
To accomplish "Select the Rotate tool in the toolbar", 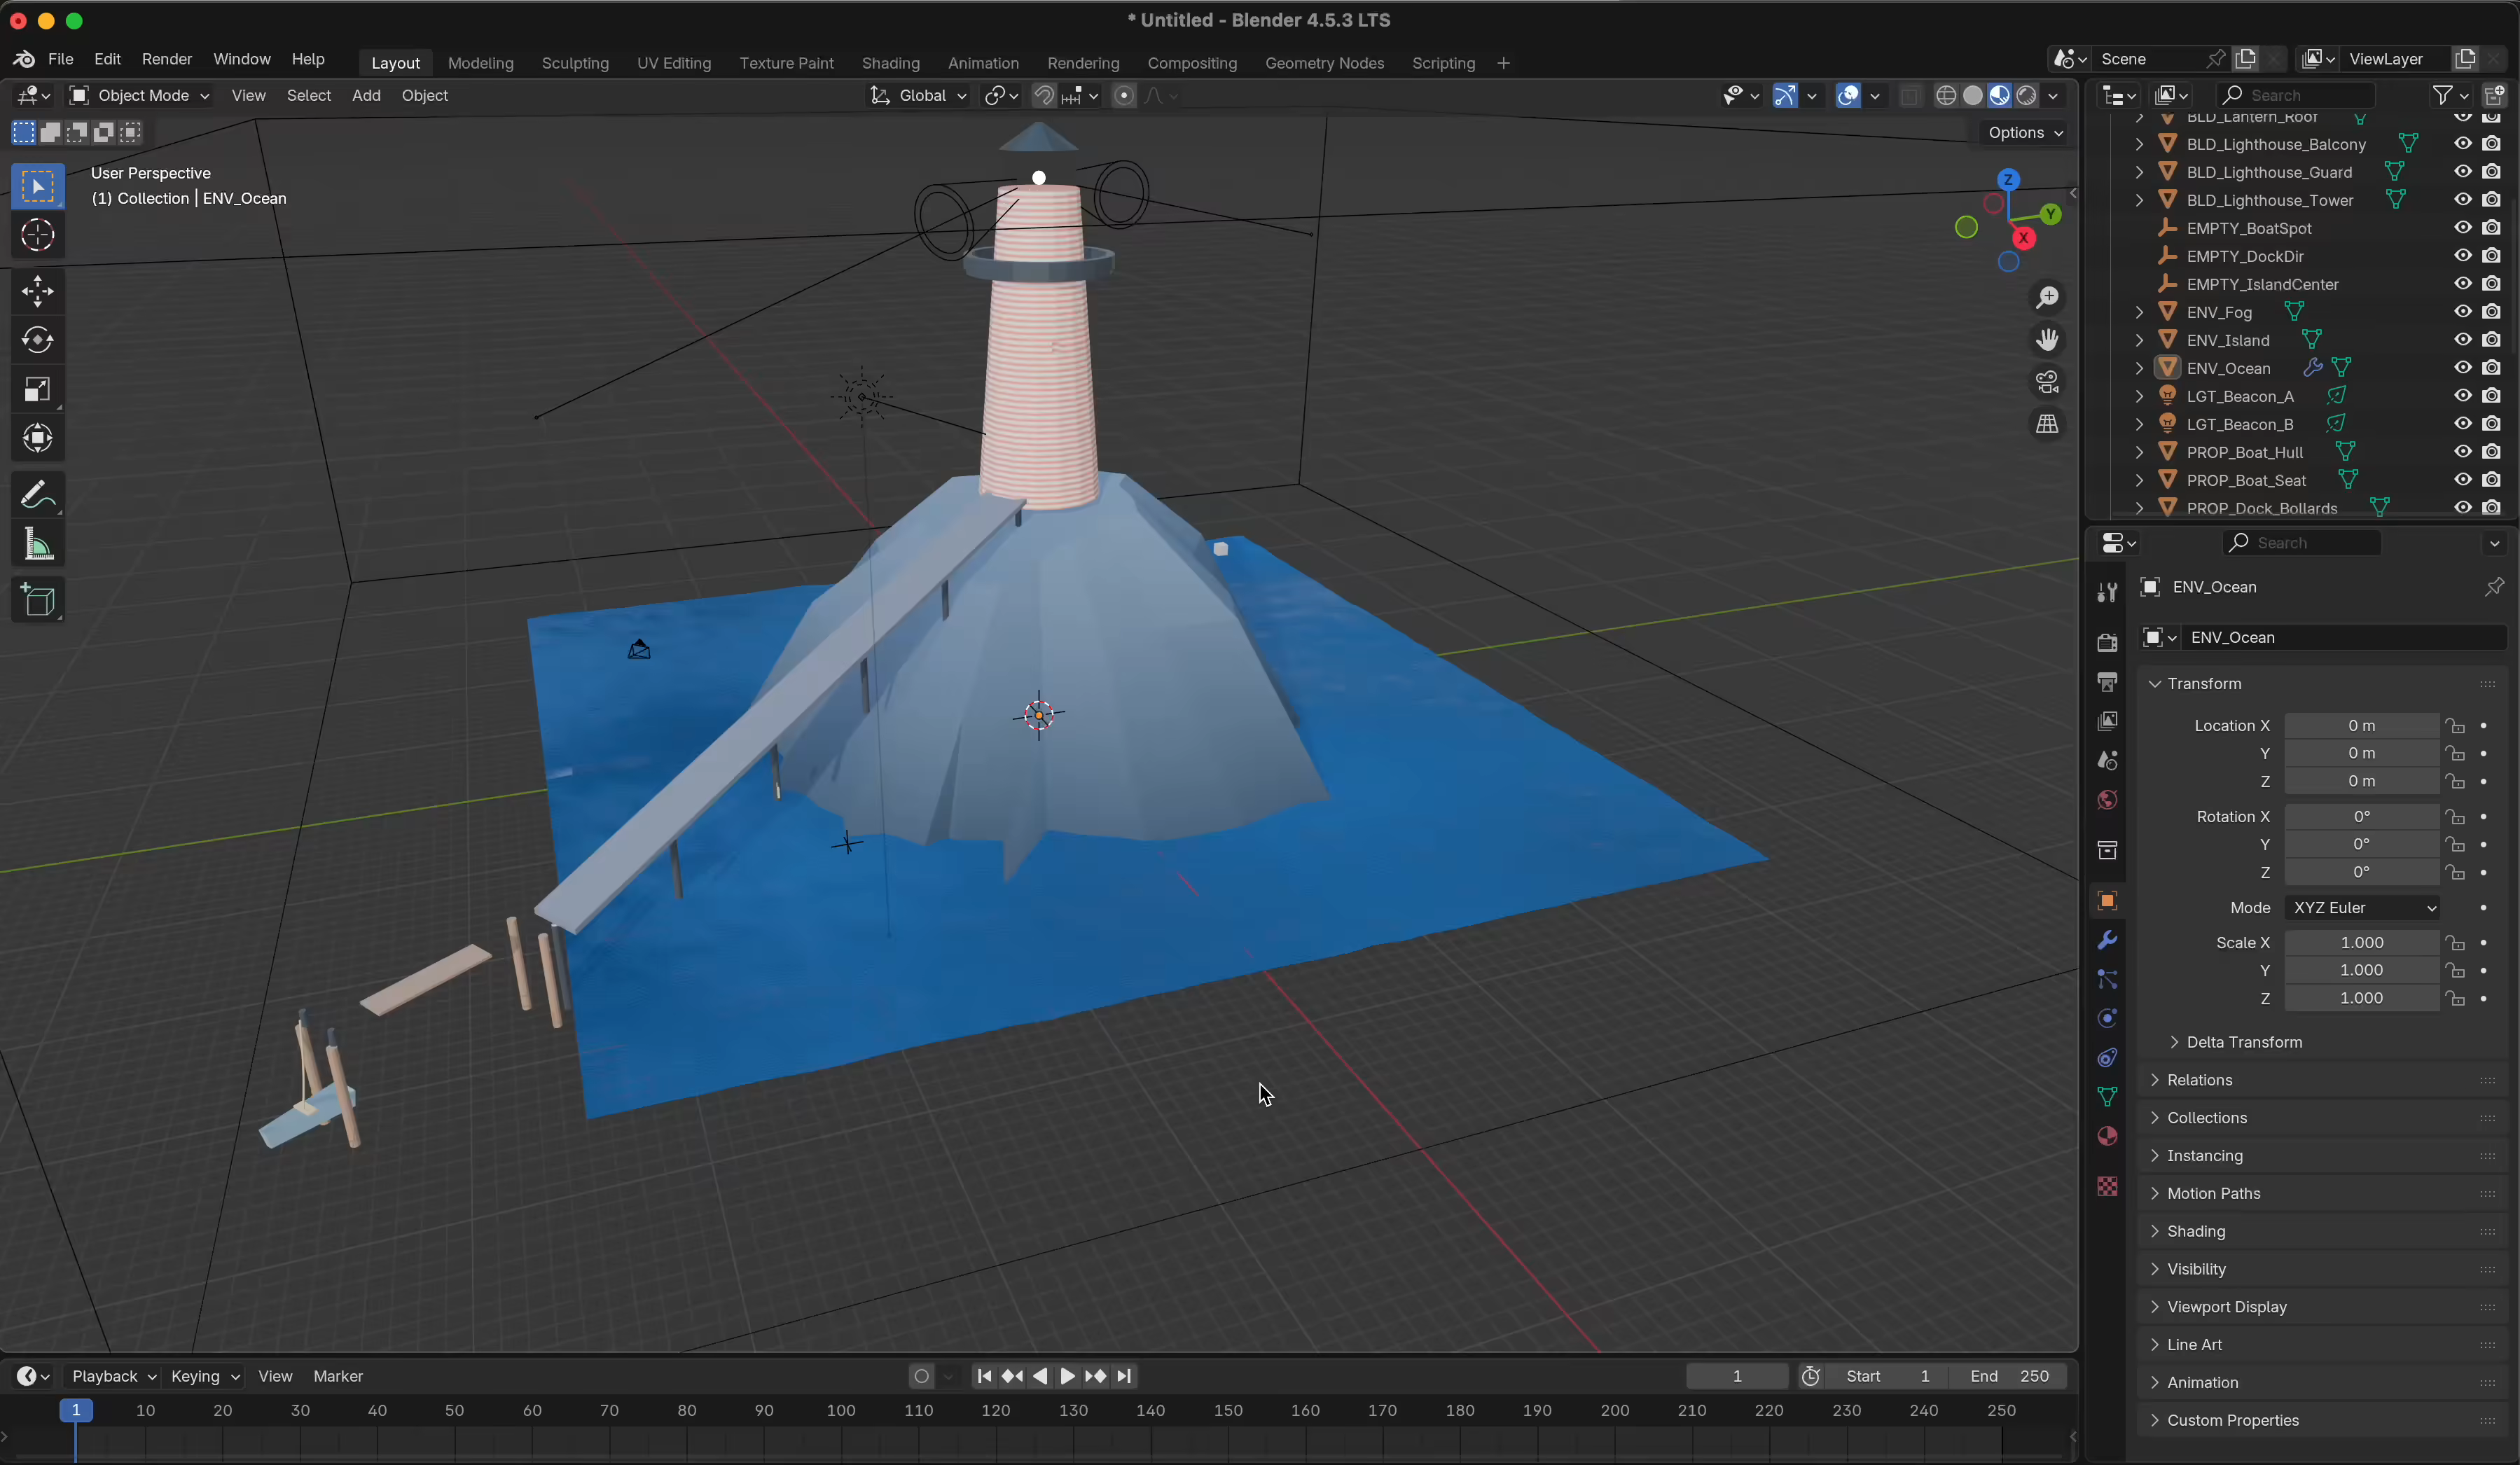I will coord(37,340).
